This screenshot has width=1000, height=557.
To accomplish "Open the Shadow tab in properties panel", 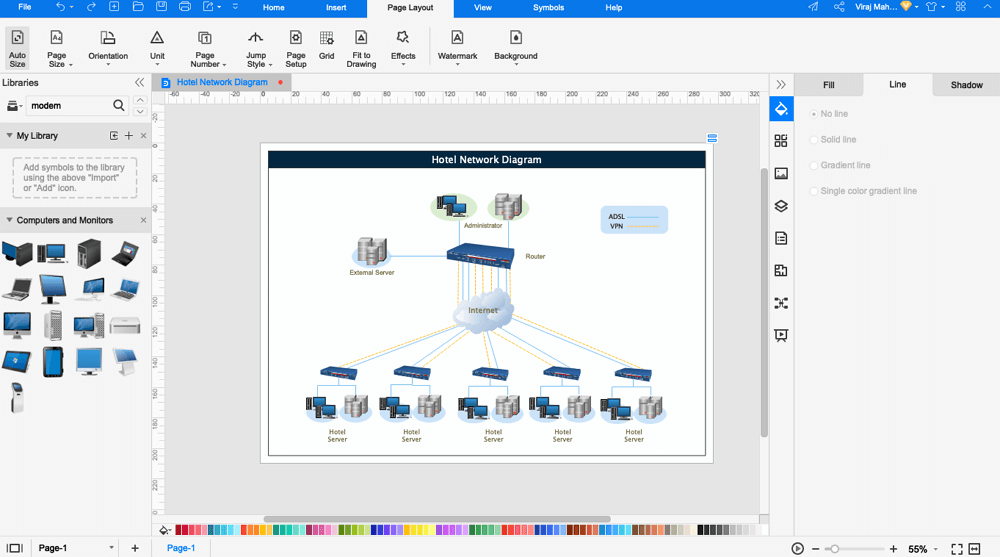I will (966, 85).
